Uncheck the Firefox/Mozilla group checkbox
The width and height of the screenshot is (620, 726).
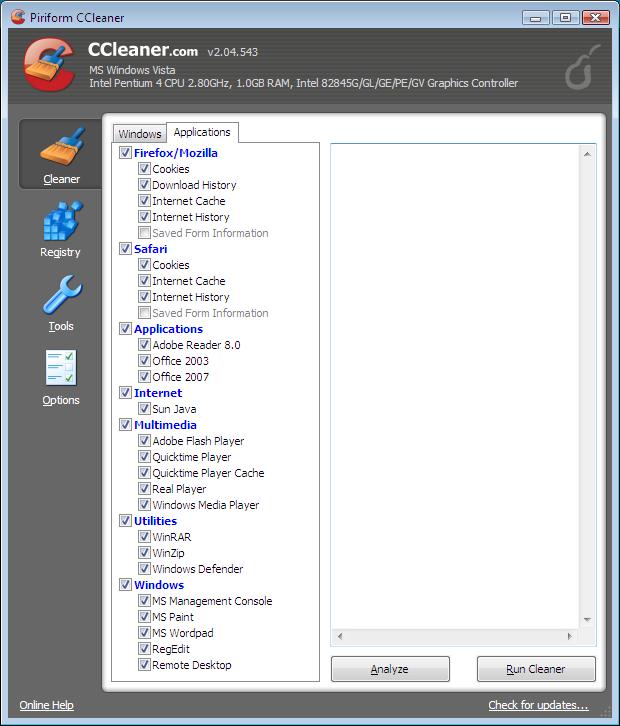coord(125,152)
